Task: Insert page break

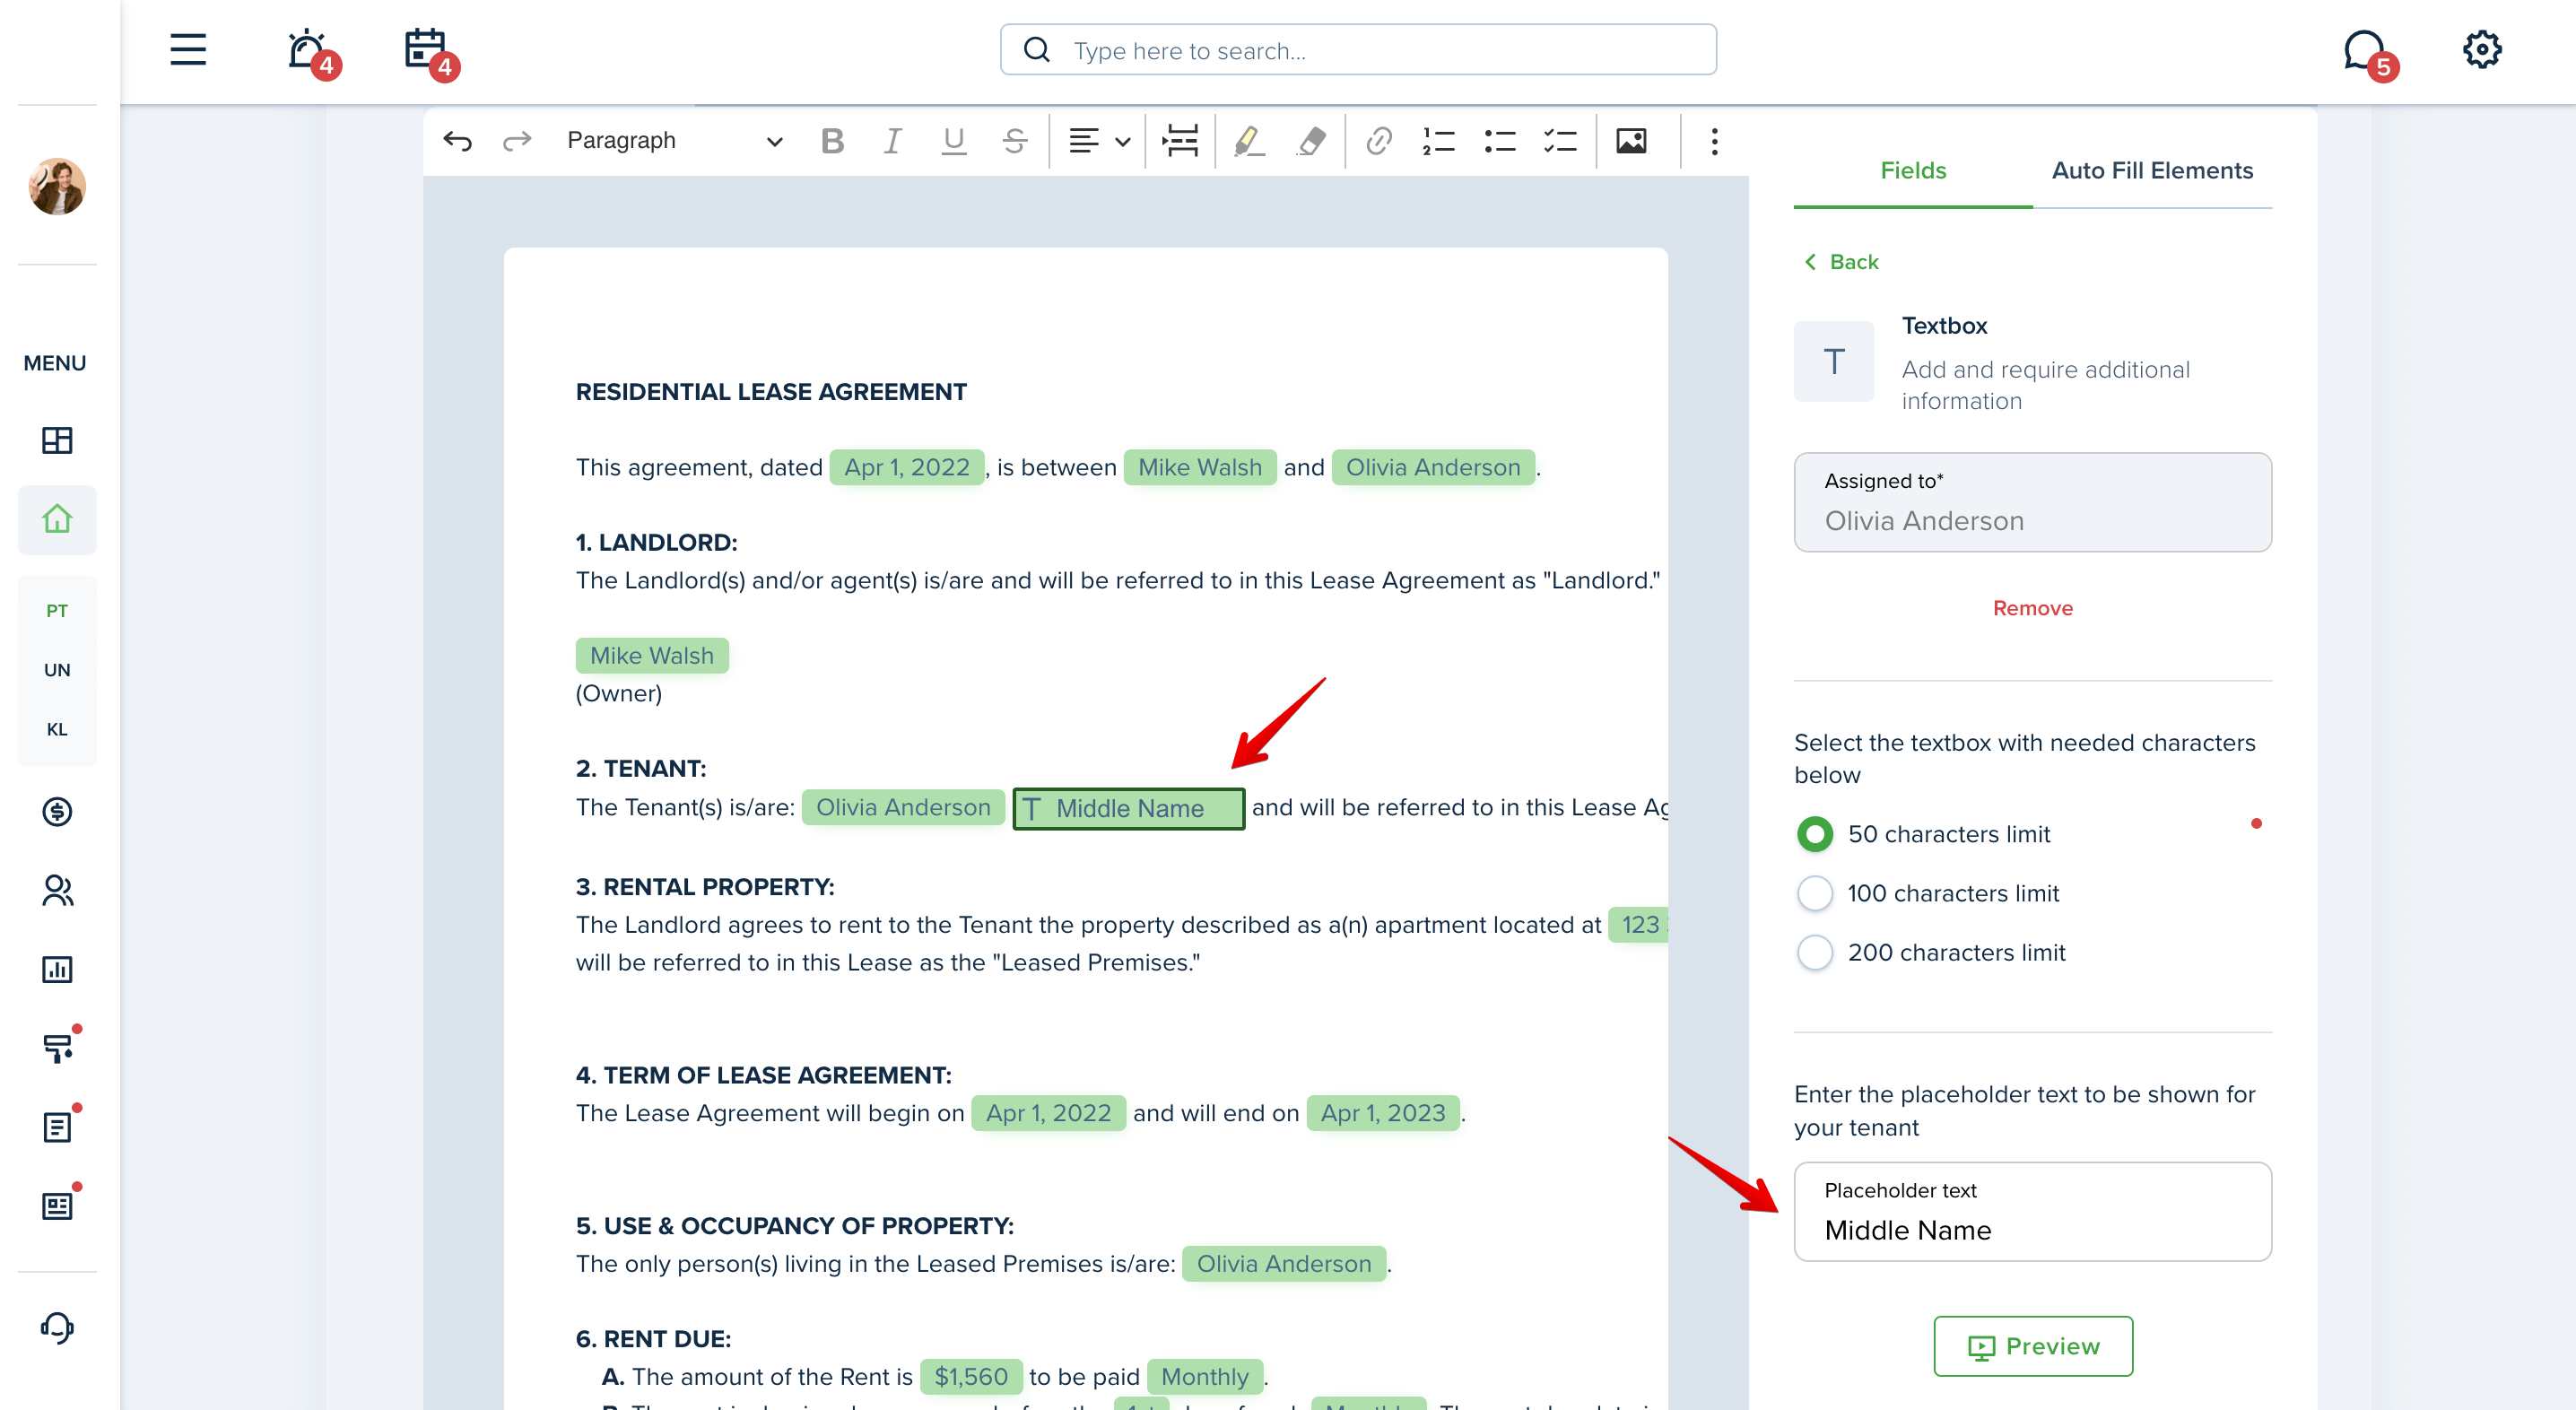Action: pyautogui.click(x=1180, y=141)
